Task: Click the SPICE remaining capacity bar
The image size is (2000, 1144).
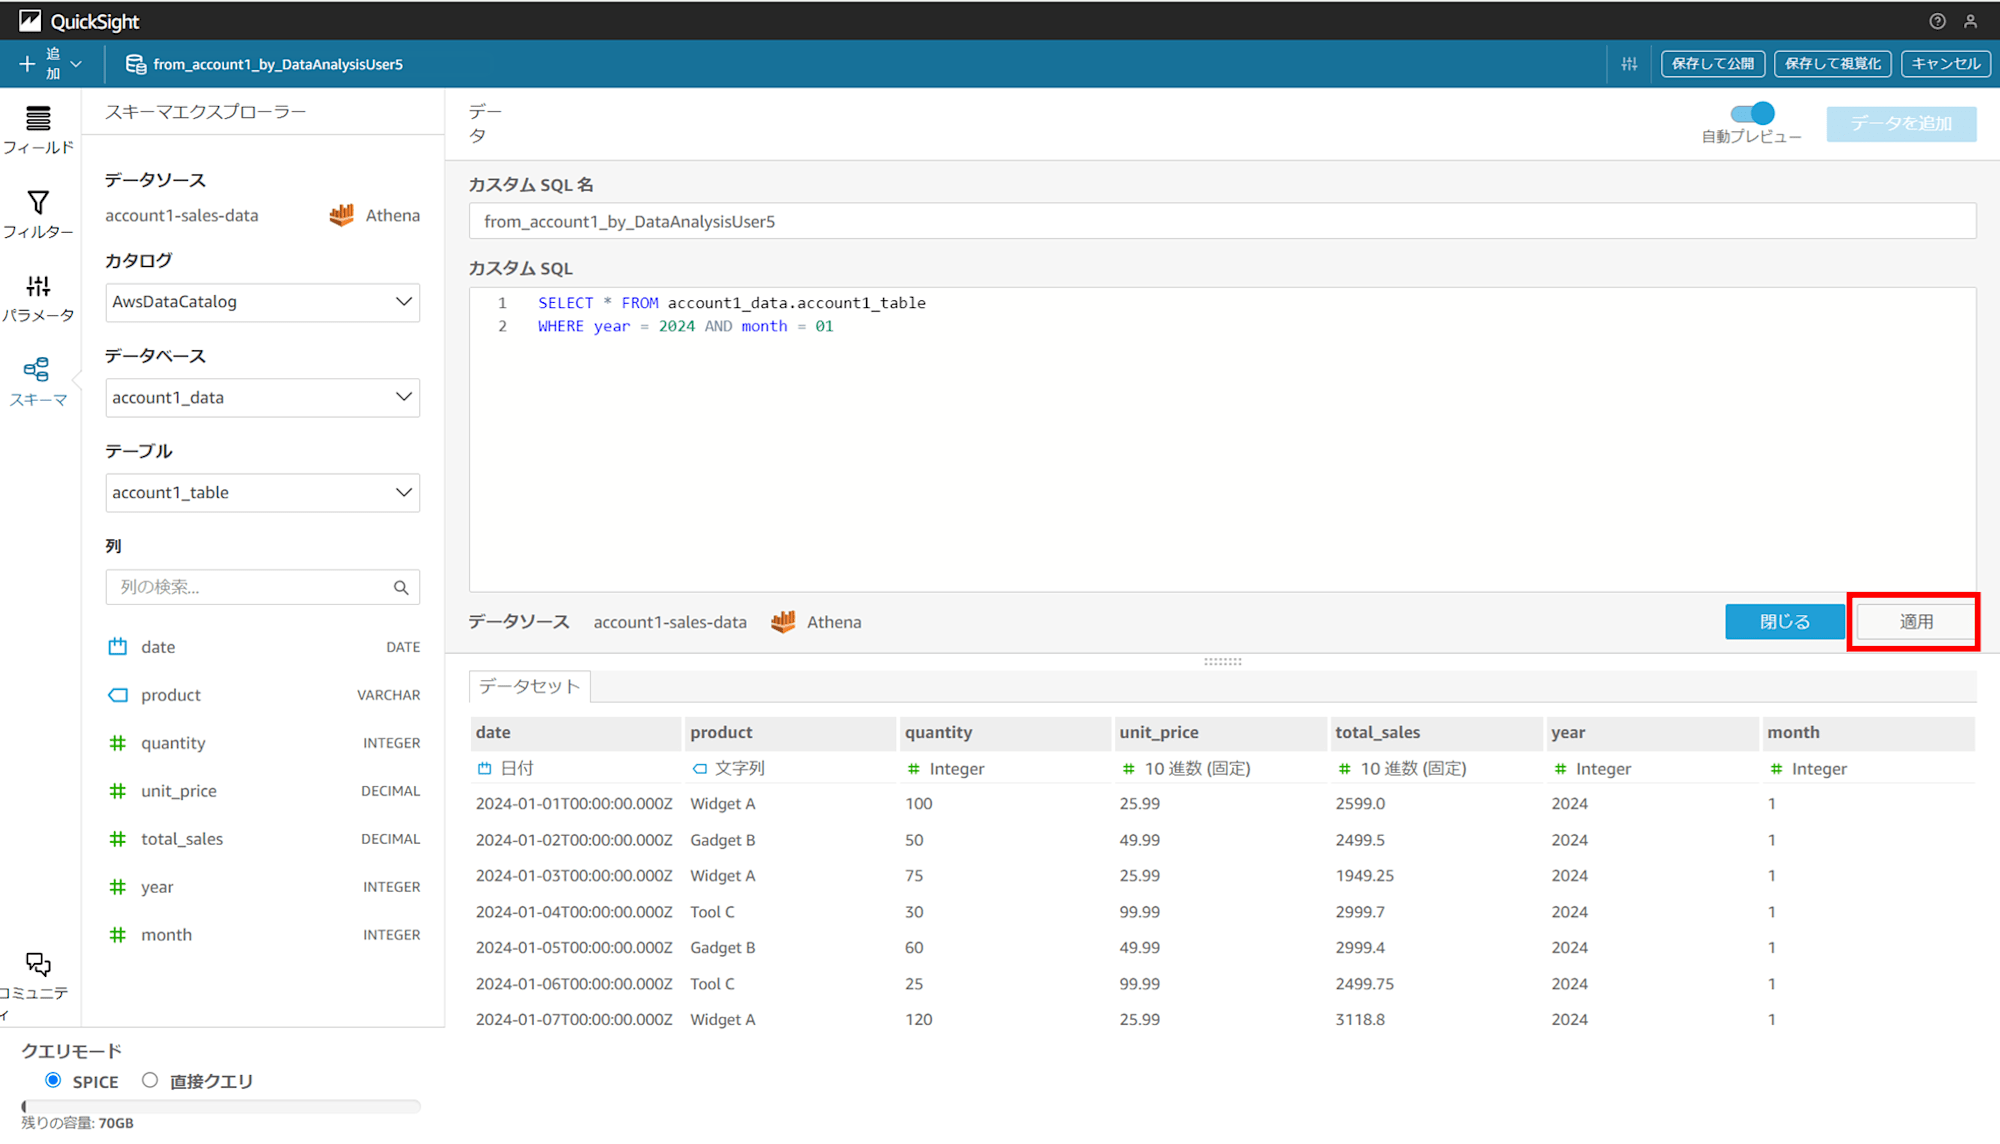Action: [x=221, y=1106]
